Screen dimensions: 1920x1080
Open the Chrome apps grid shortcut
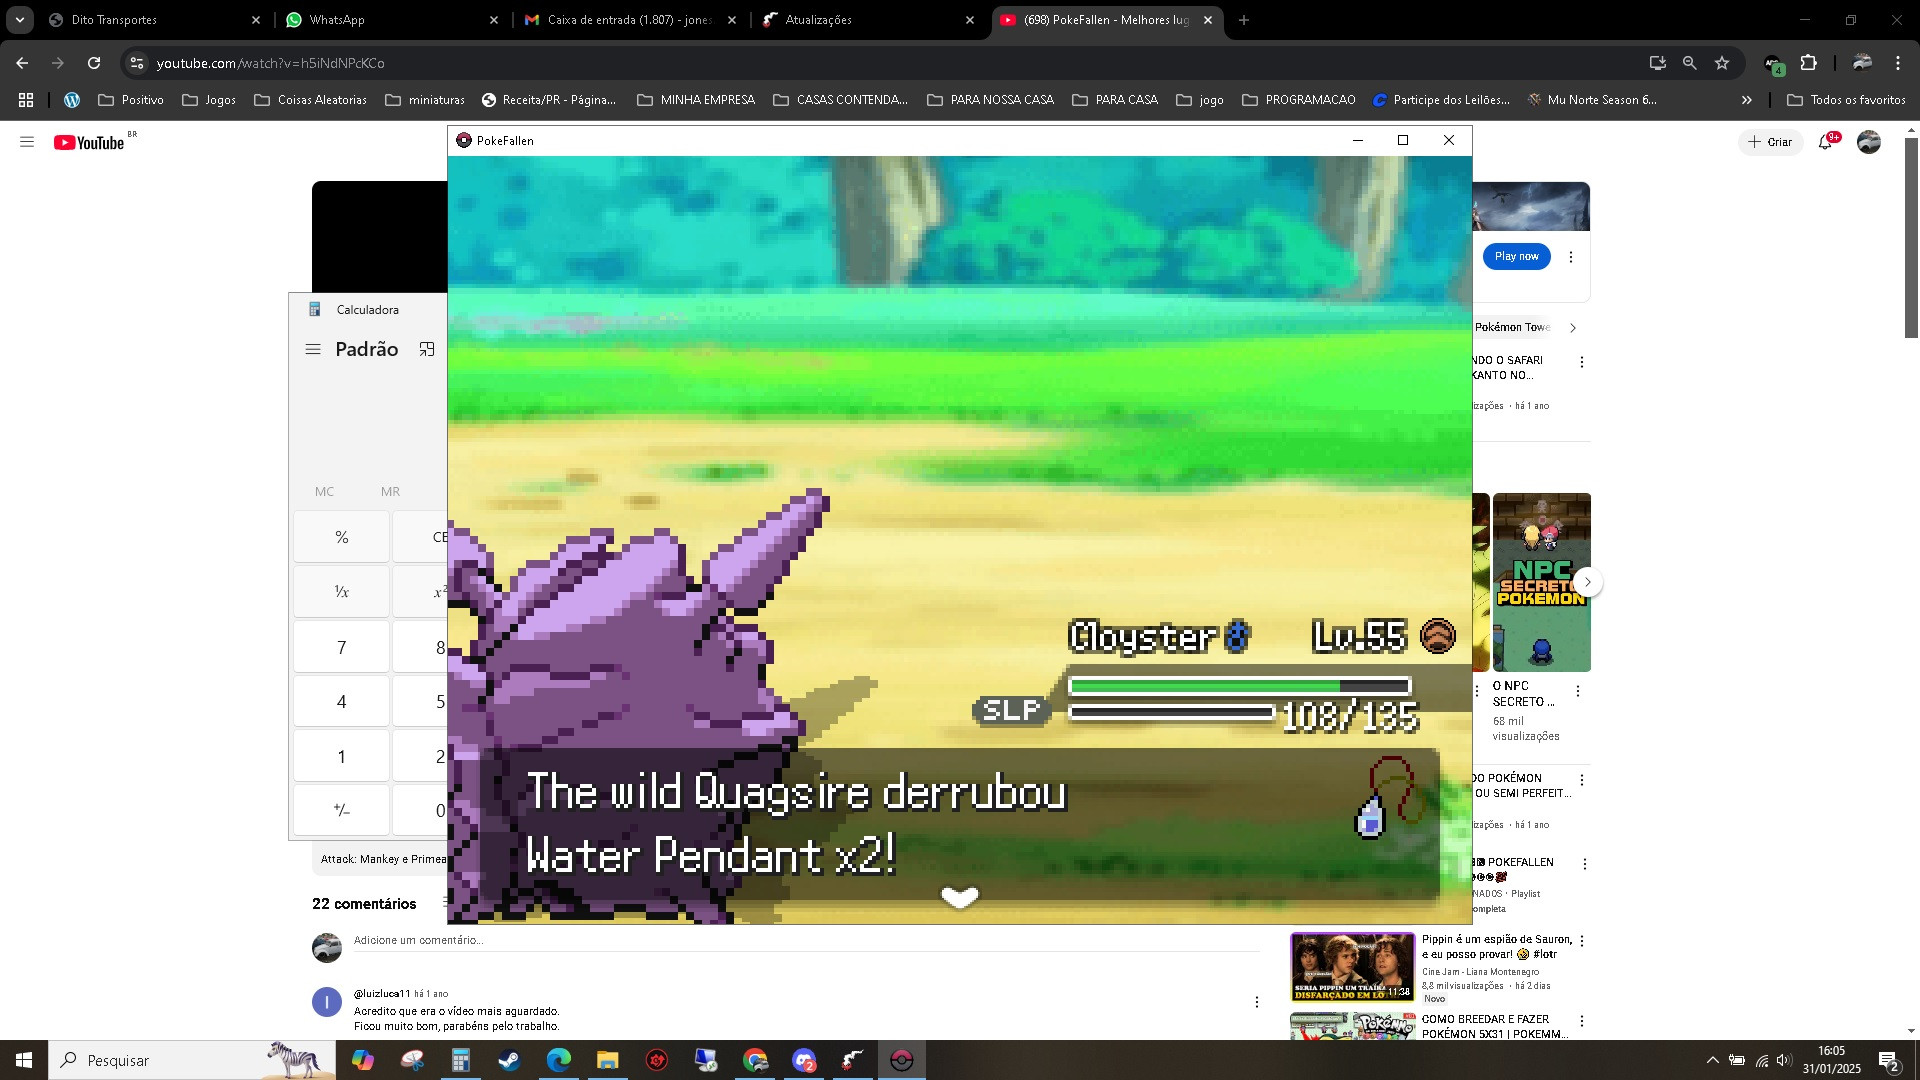(26, 100)
